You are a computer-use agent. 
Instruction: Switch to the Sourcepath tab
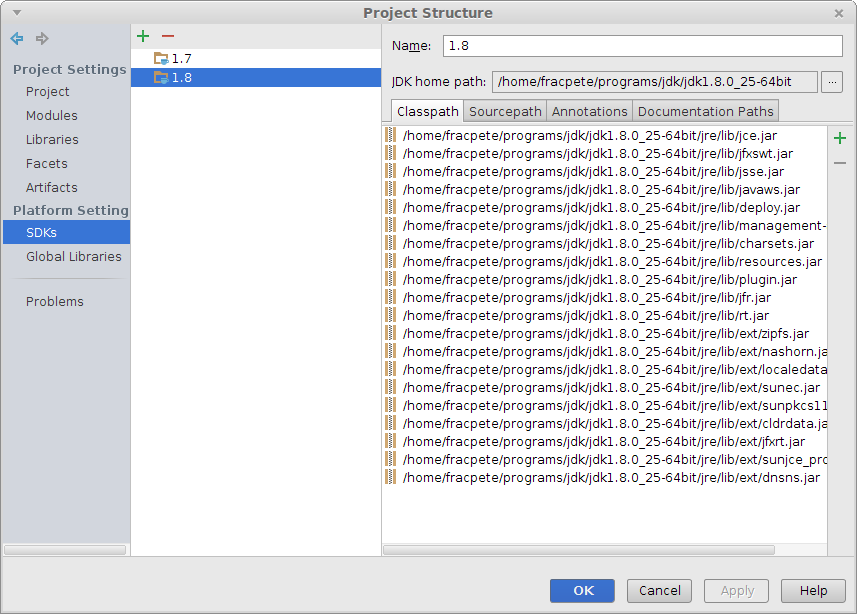coord(505,111)
